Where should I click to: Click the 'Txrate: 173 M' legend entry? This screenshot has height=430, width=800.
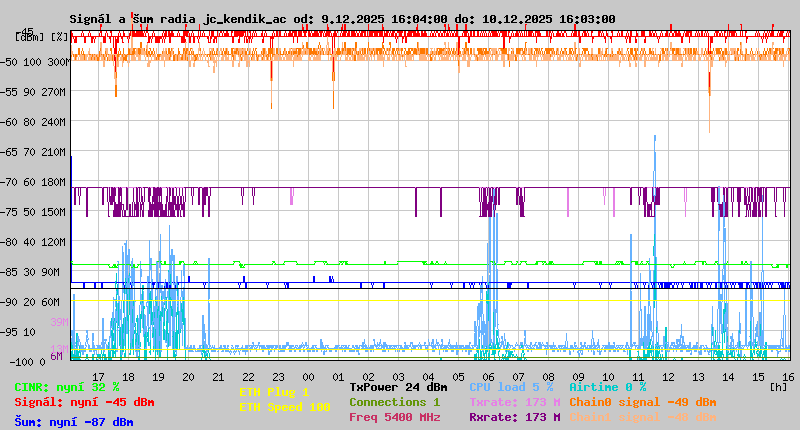tap(515, 402)
